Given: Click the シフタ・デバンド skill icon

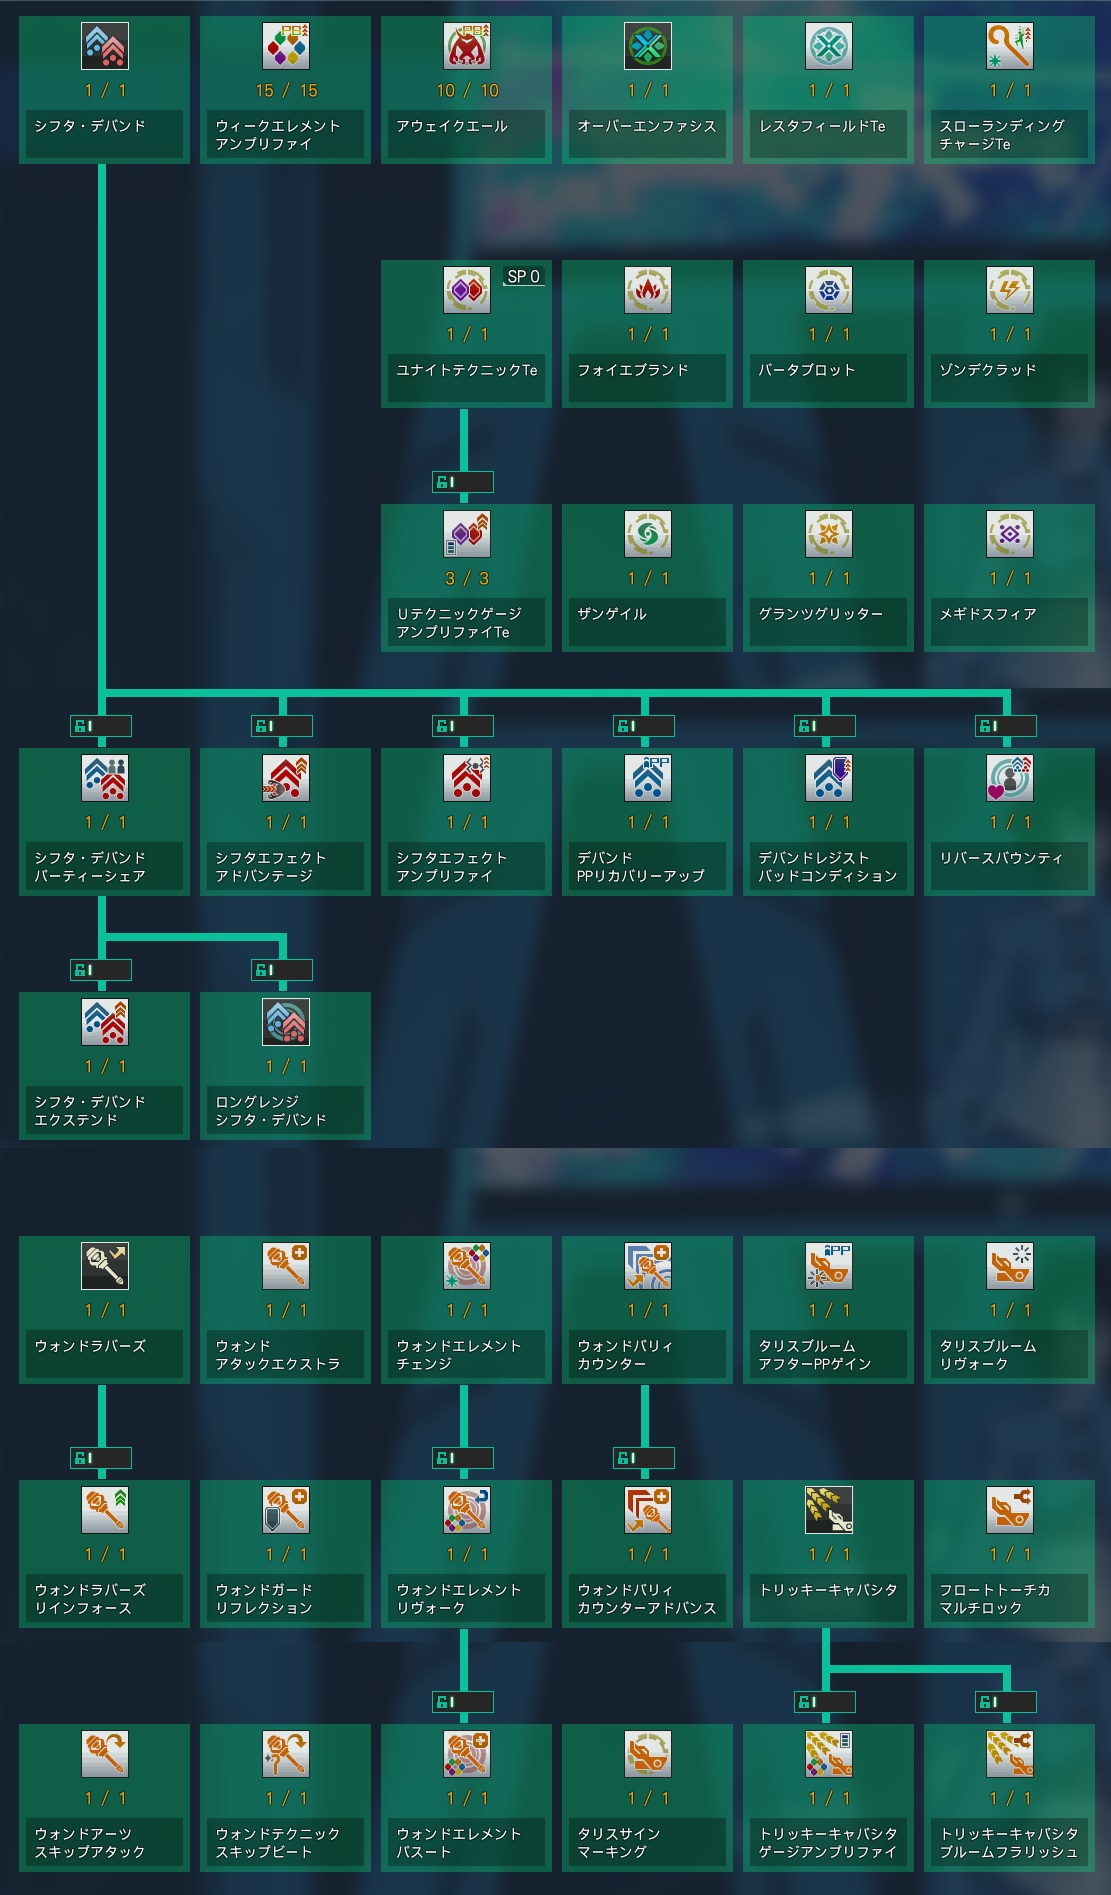Looking at the screenshot, I should click(105, 46).
